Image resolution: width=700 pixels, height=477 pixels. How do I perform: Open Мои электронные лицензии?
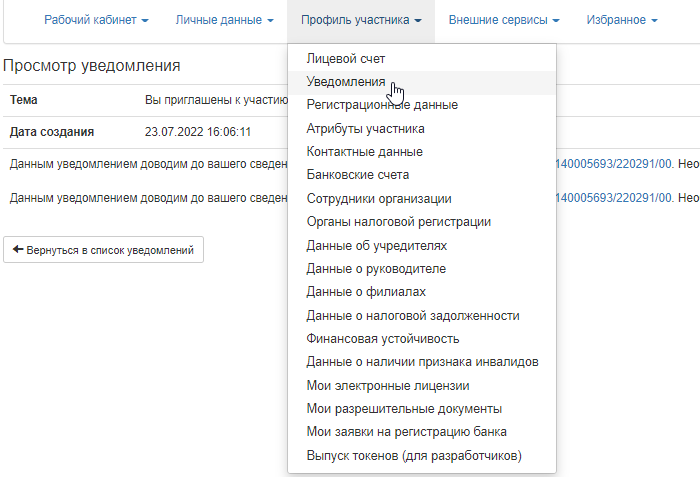tap(388, 385)
